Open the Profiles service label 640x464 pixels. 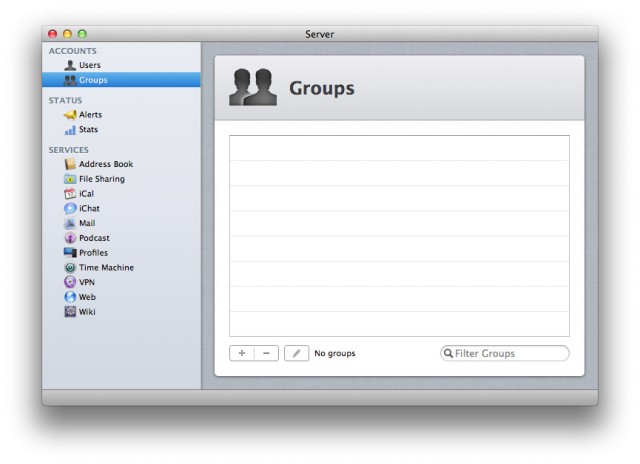click(93, 253)
